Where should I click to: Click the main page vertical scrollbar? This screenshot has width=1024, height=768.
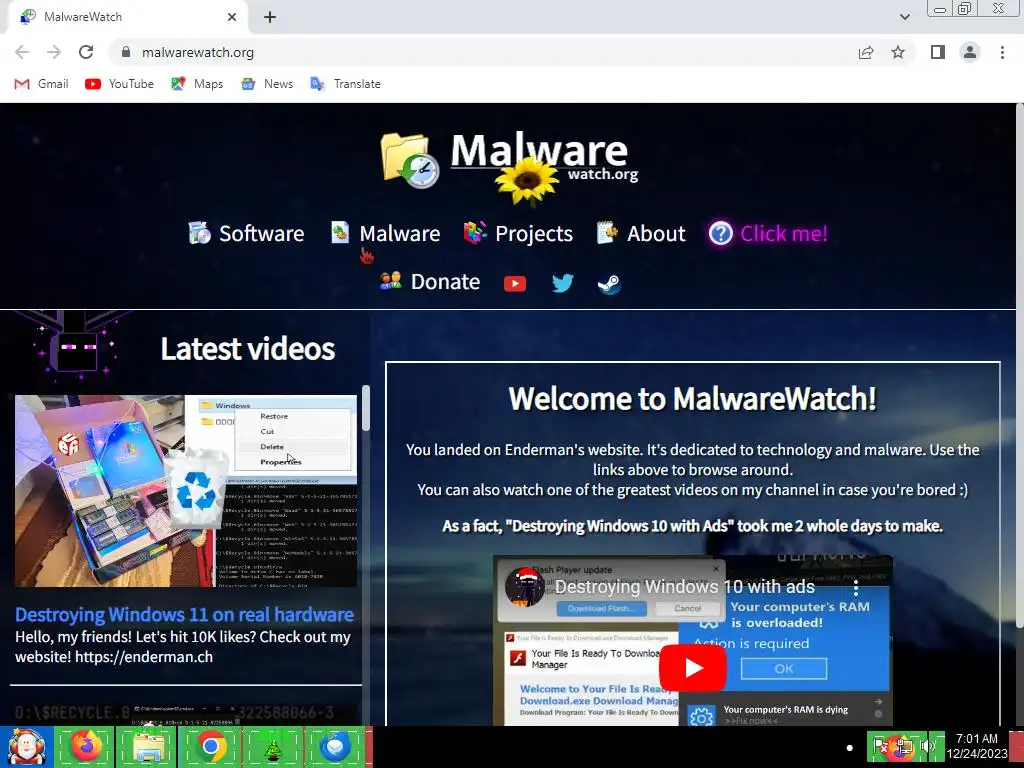(x=1019, y=366)
